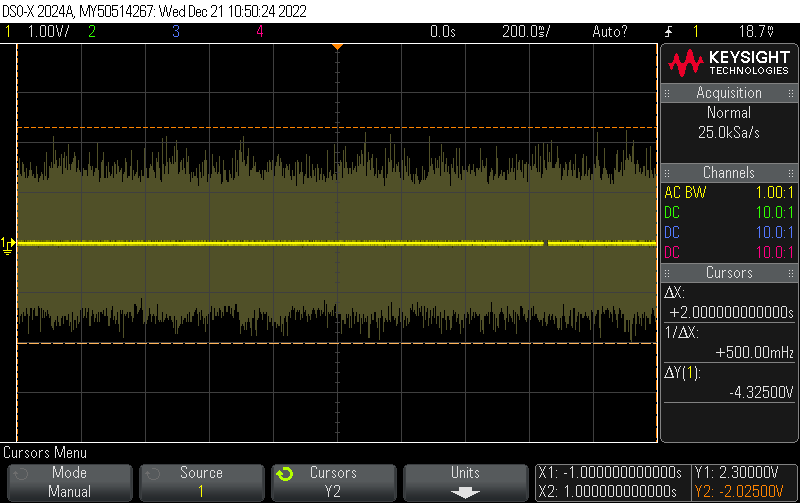Screen dimensions: 800x503
Task: Click the X2 1.000000000000s cursor value
Action: coord(608,492)
